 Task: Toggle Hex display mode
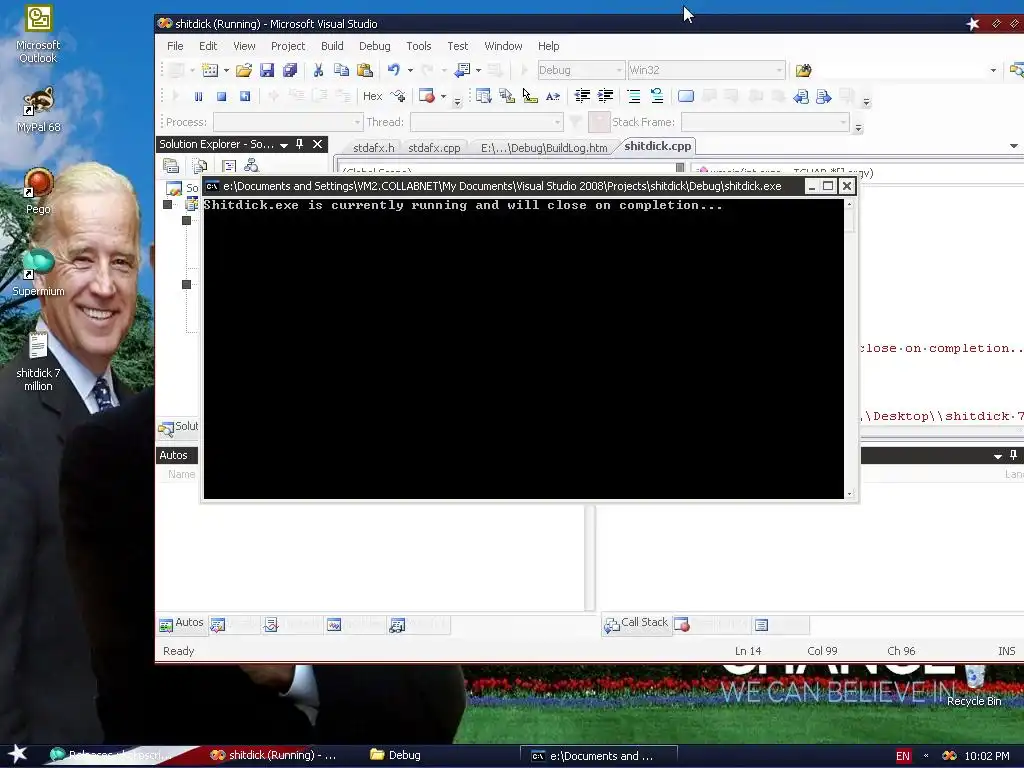click(372, 97)
